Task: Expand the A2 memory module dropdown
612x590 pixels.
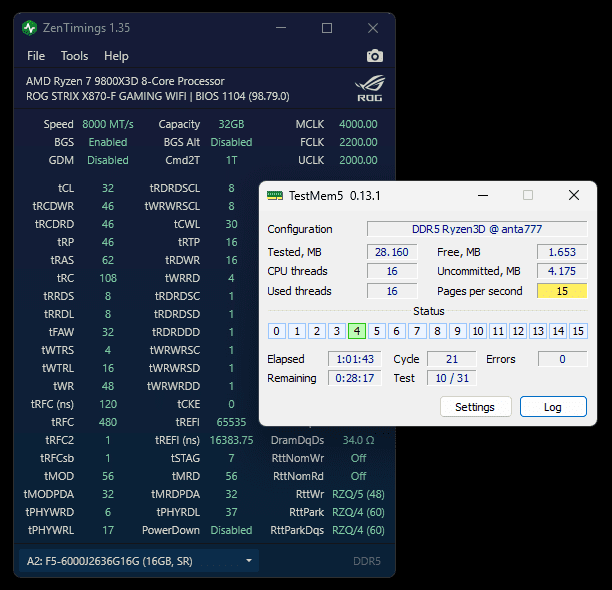Action: 139,561
